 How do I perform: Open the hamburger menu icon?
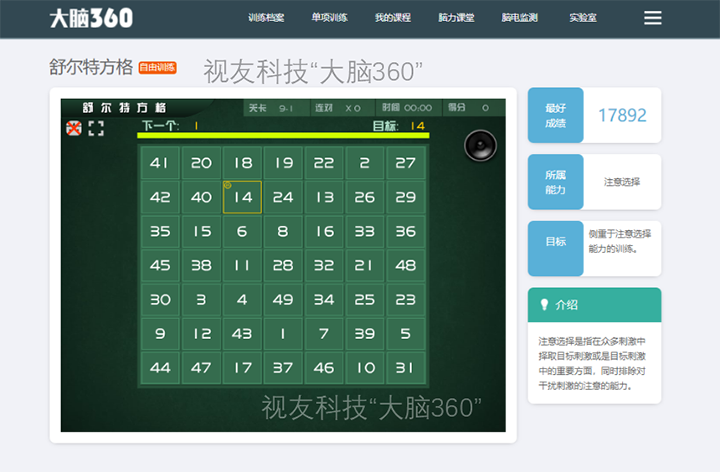click(x=653, y=18)
